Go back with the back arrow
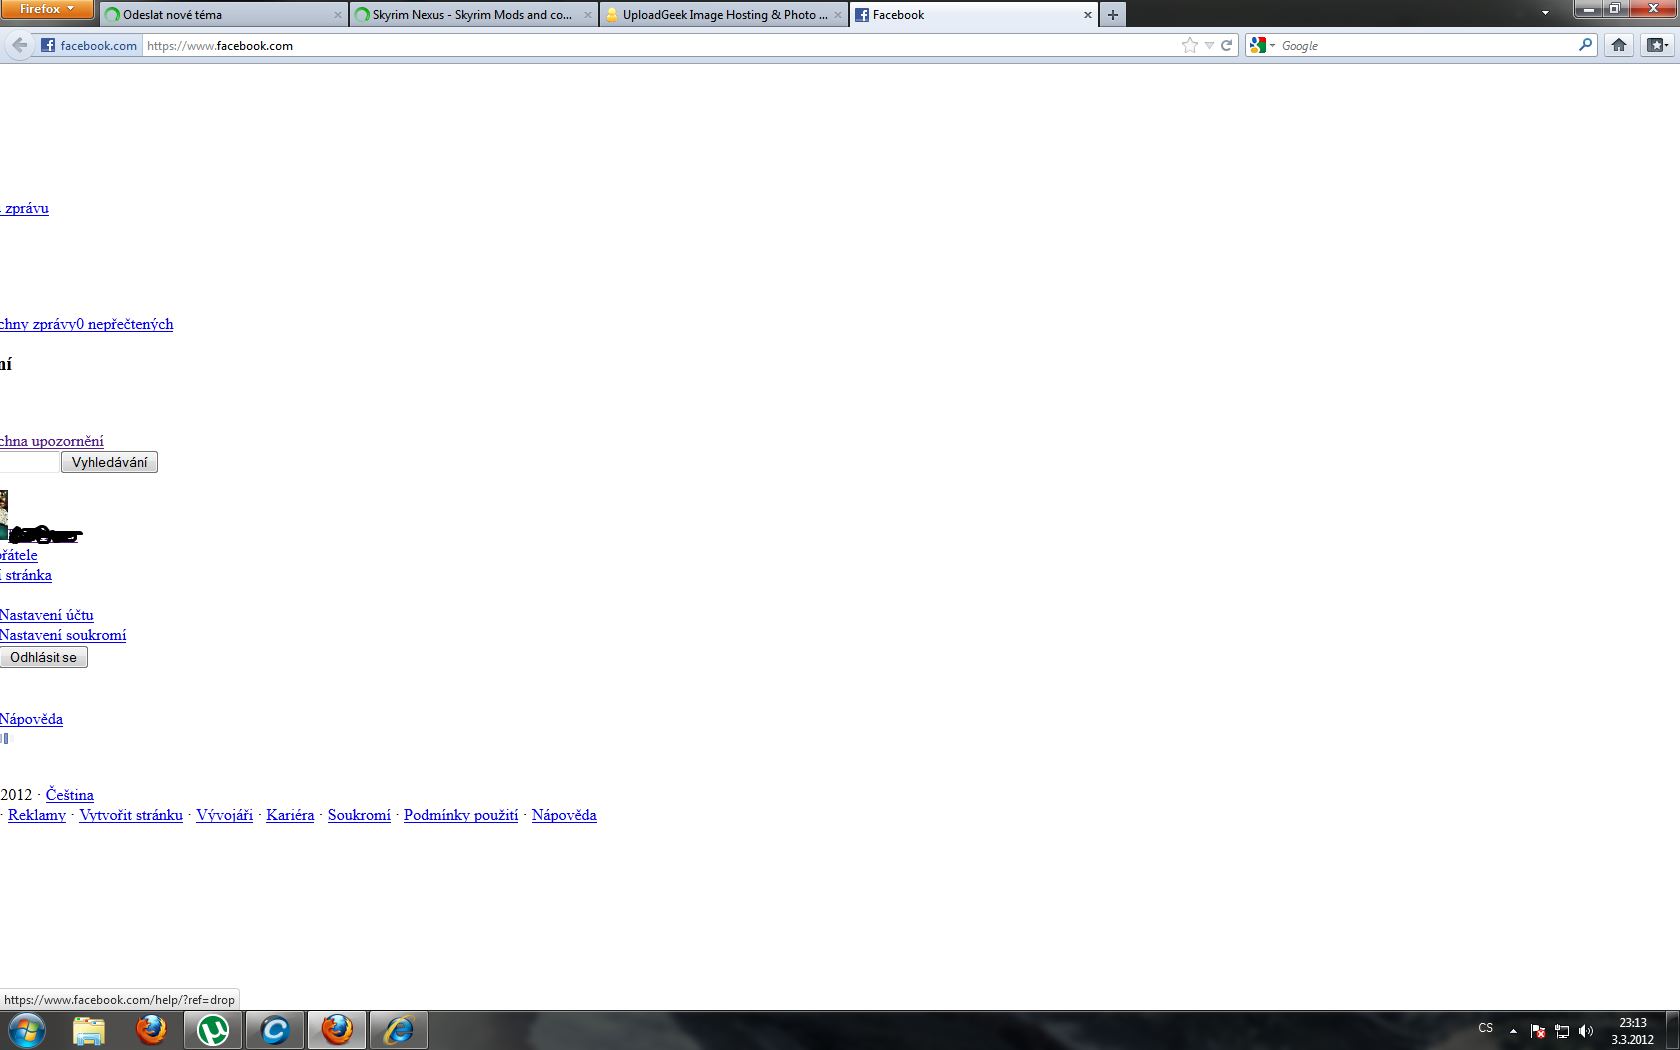Image resolution: width=1680 pixels, height=1050 pixels. 20,45
